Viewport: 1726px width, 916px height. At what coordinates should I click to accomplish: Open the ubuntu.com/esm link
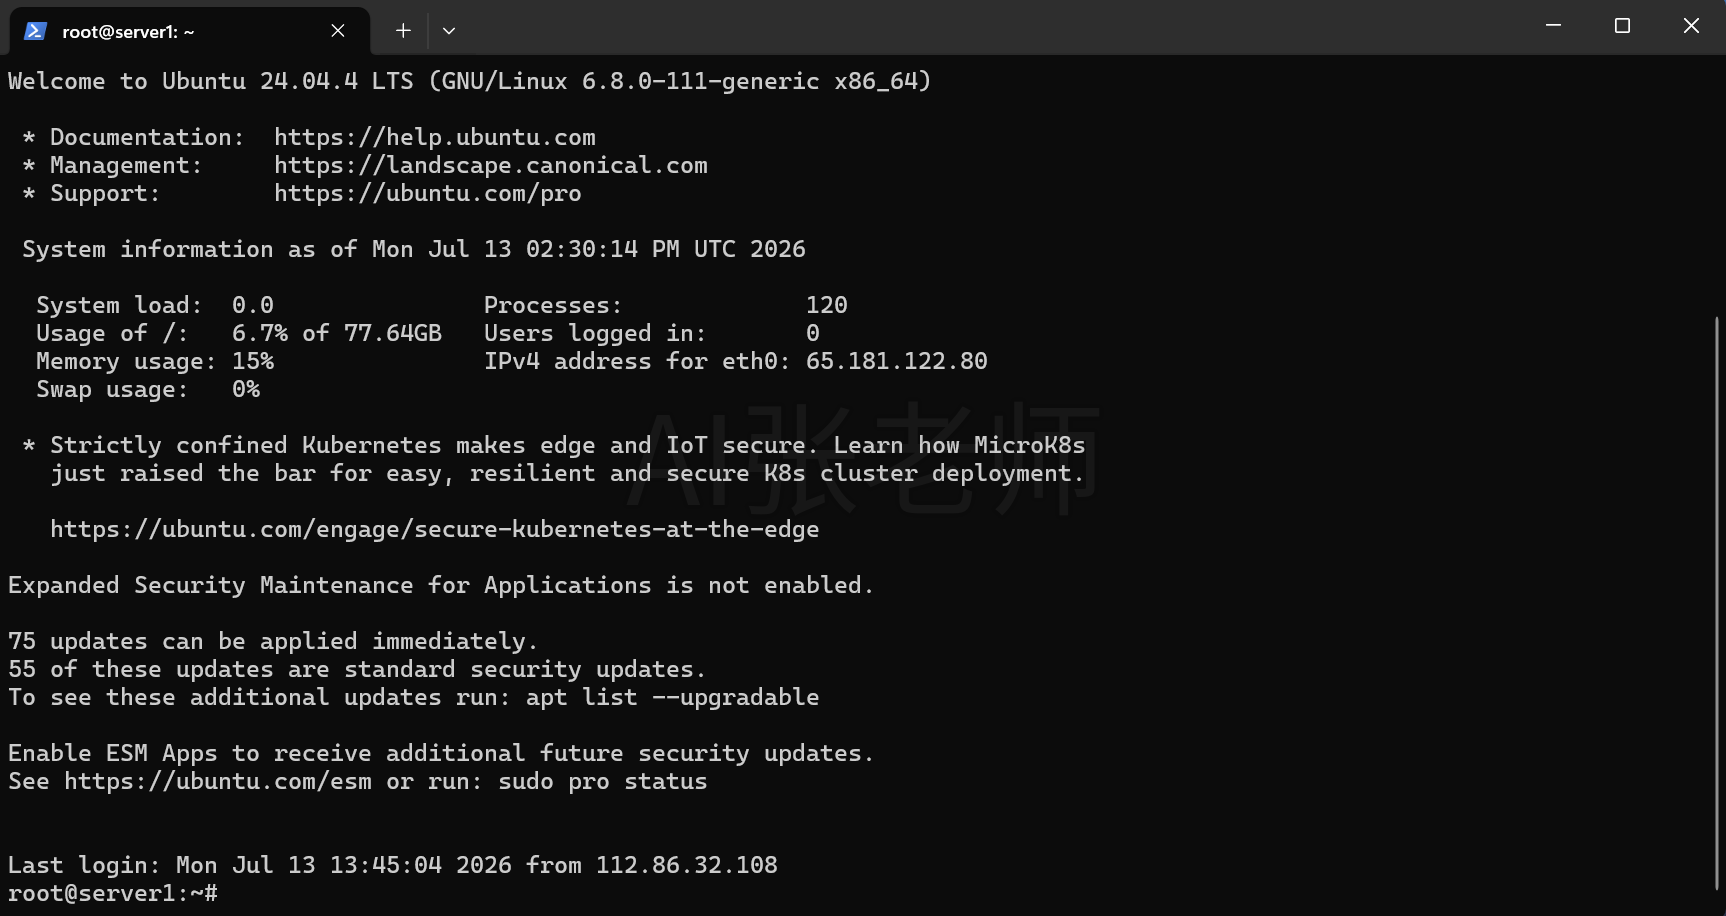218,781
